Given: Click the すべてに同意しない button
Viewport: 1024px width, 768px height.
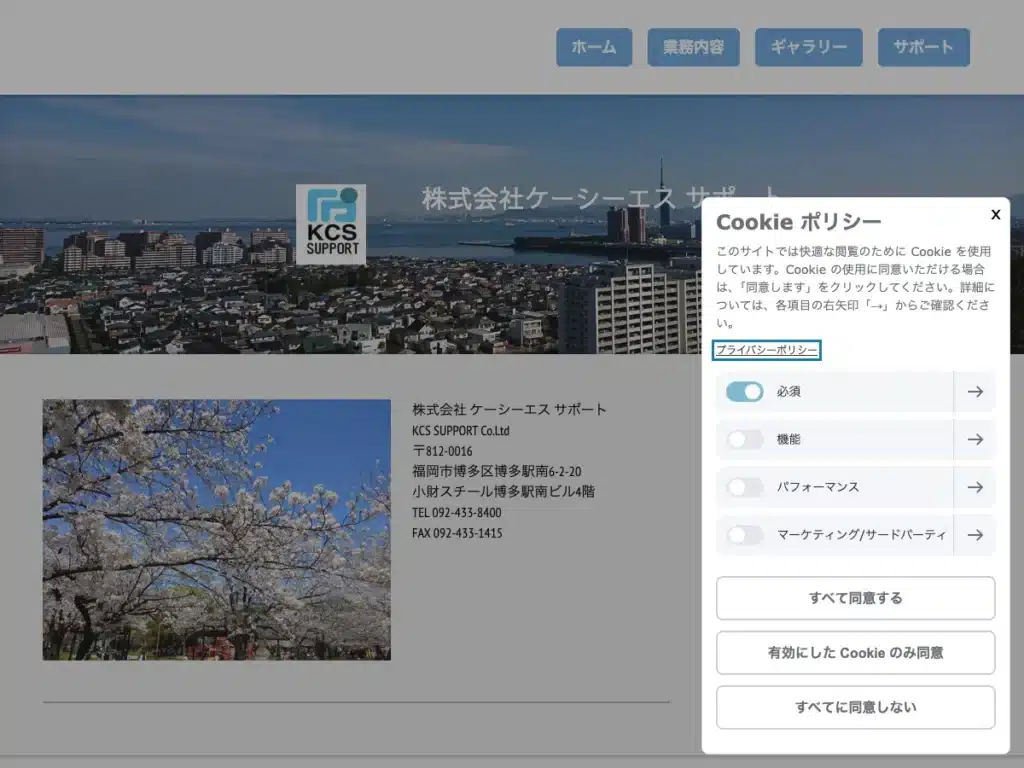Looking at the screenshot, I should (856, 707).
